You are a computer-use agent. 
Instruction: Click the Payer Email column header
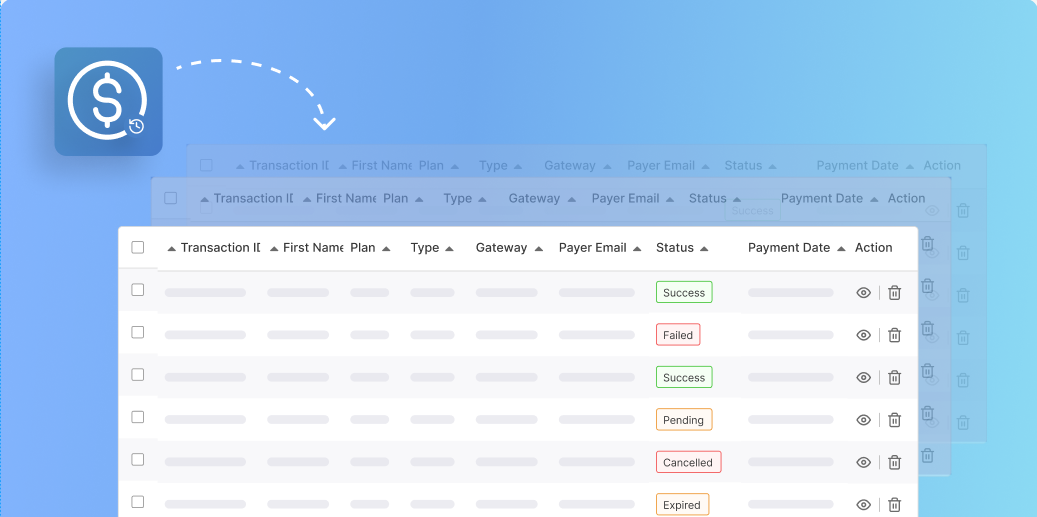[592, 248]
